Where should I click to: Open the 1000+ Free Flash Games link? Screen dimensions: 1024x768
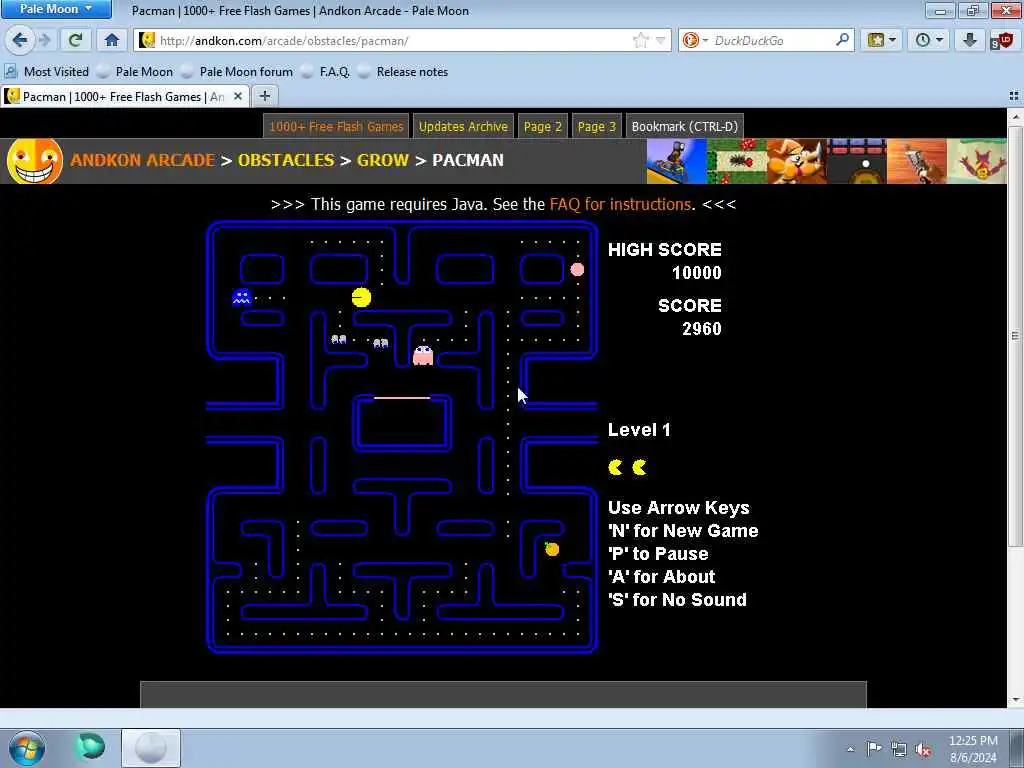(336, 127)
